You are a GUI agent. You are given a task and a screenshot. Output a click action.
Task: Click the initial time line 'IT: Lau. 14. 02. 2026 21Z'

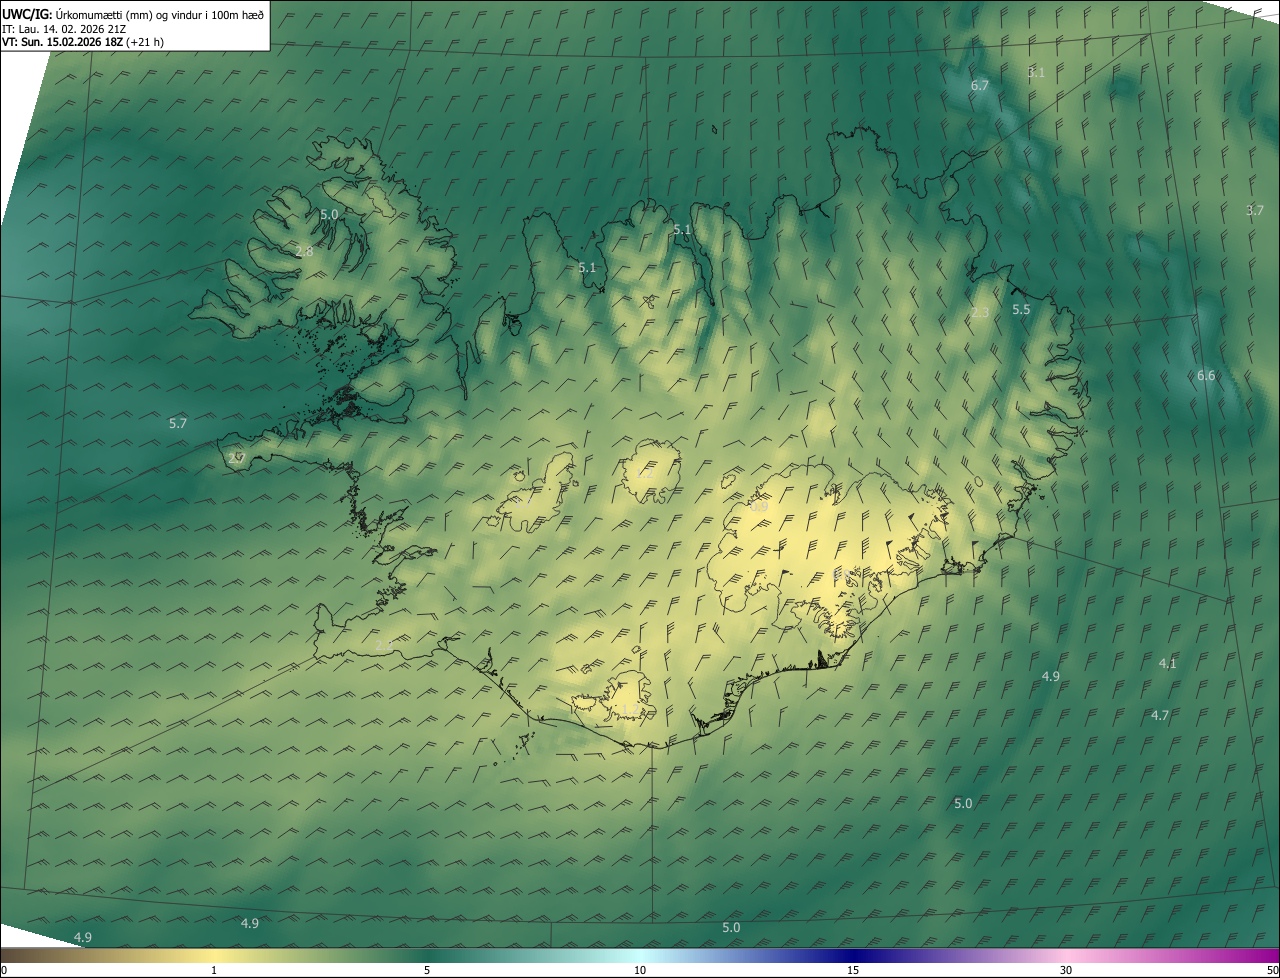(x=64, y=28)
